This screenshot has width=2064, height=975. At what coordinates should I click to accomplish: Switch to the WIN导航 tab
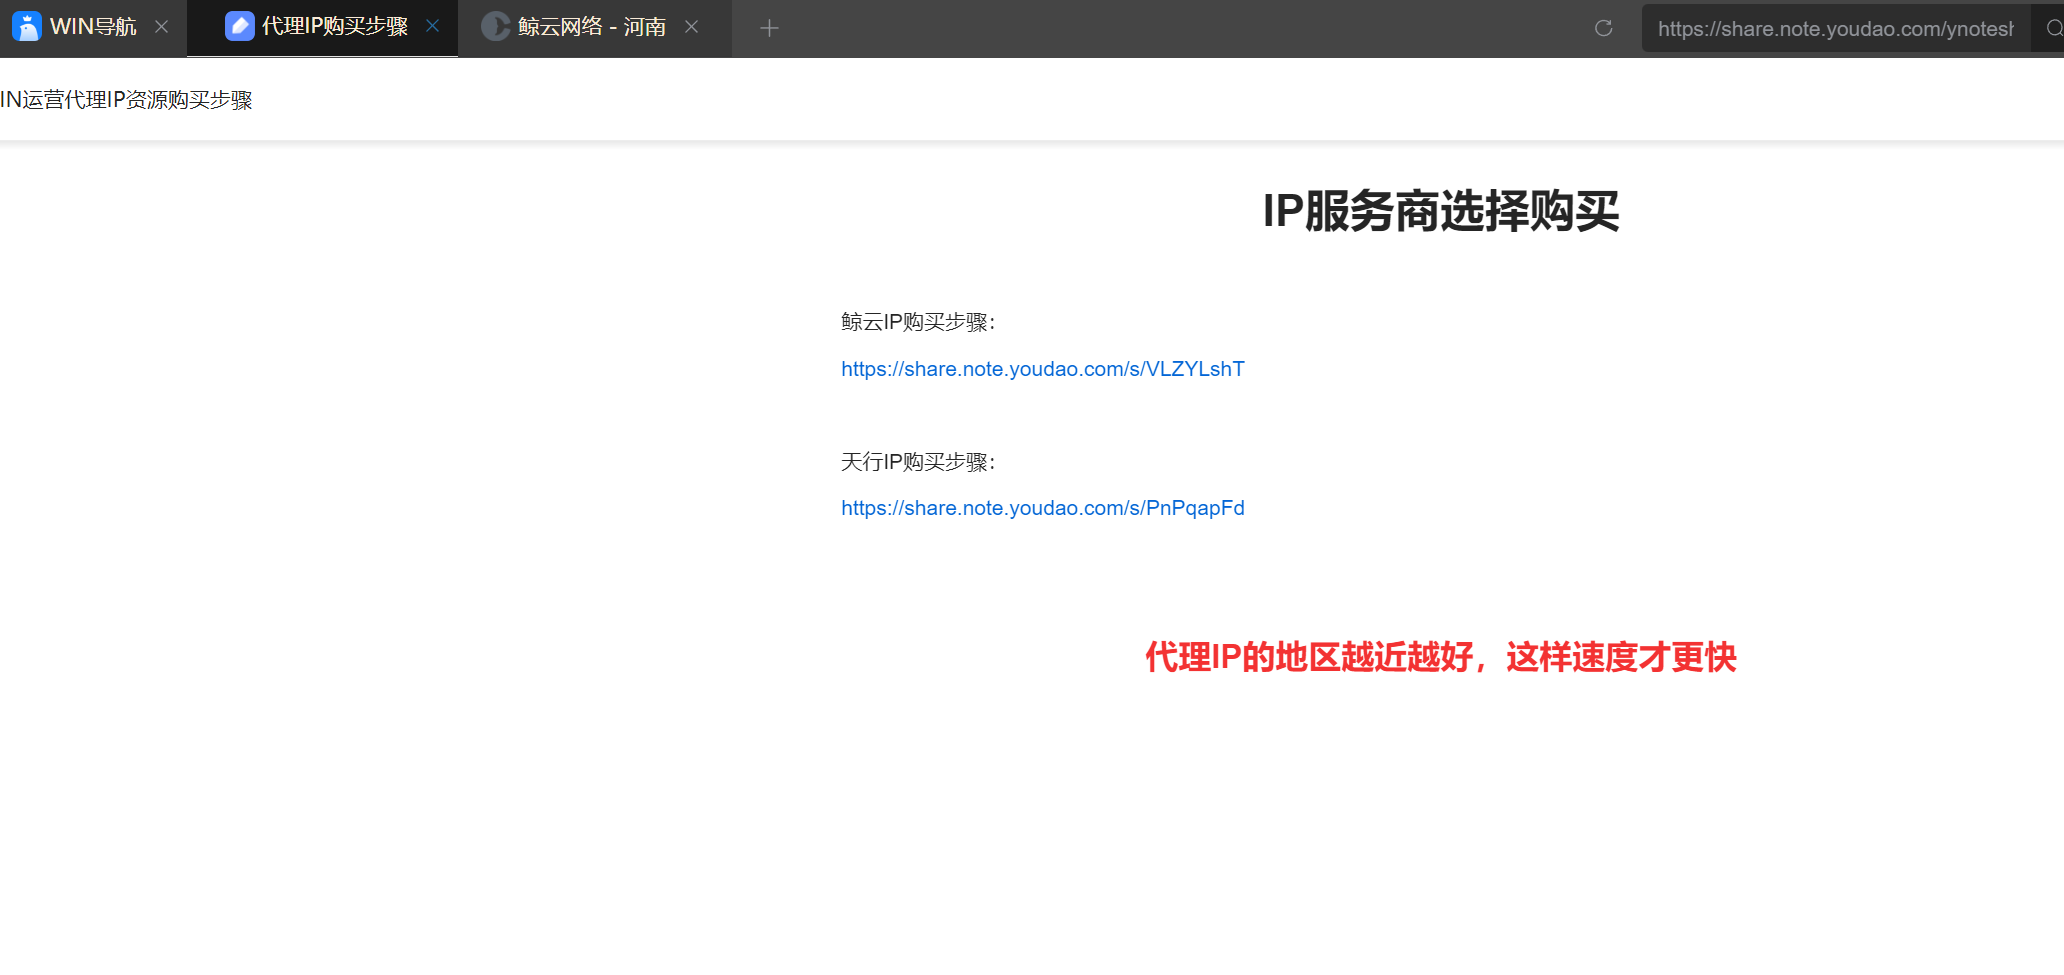pos(93,27)
